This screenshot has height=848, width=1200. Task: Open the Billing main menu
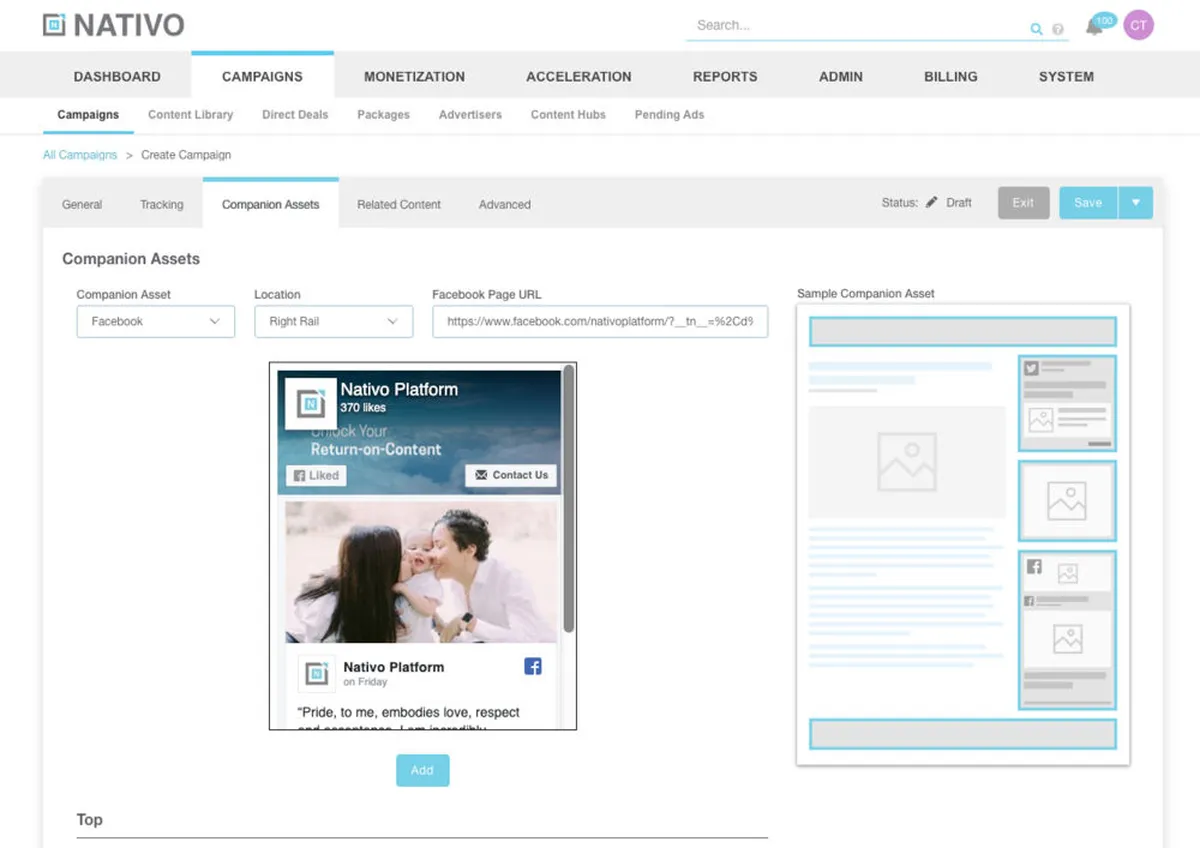click(950, 76)
